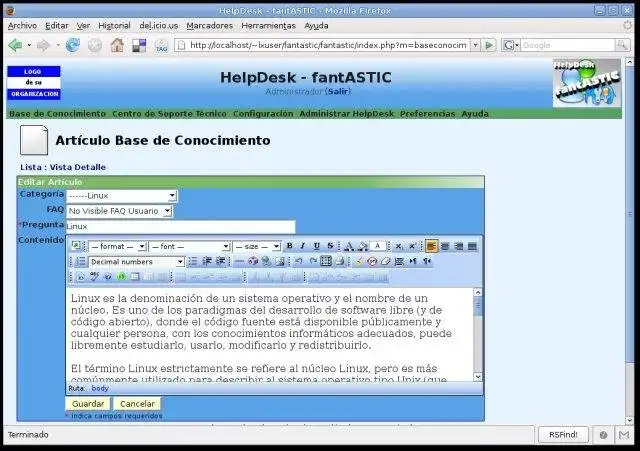Screen dimensions: 640x451
Task: Click the Google search box
Action: (567, 45)
